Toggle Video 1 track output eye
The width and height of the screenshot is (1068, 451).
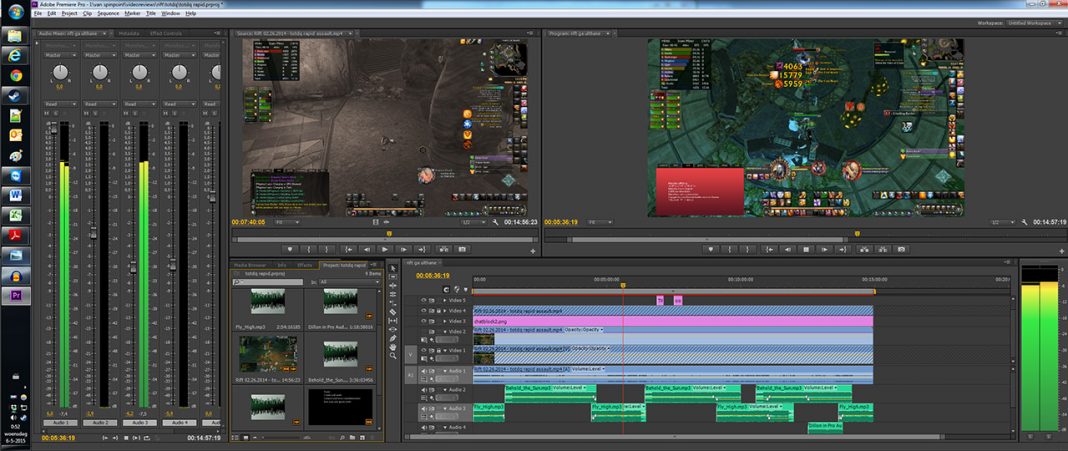point(424,349)
